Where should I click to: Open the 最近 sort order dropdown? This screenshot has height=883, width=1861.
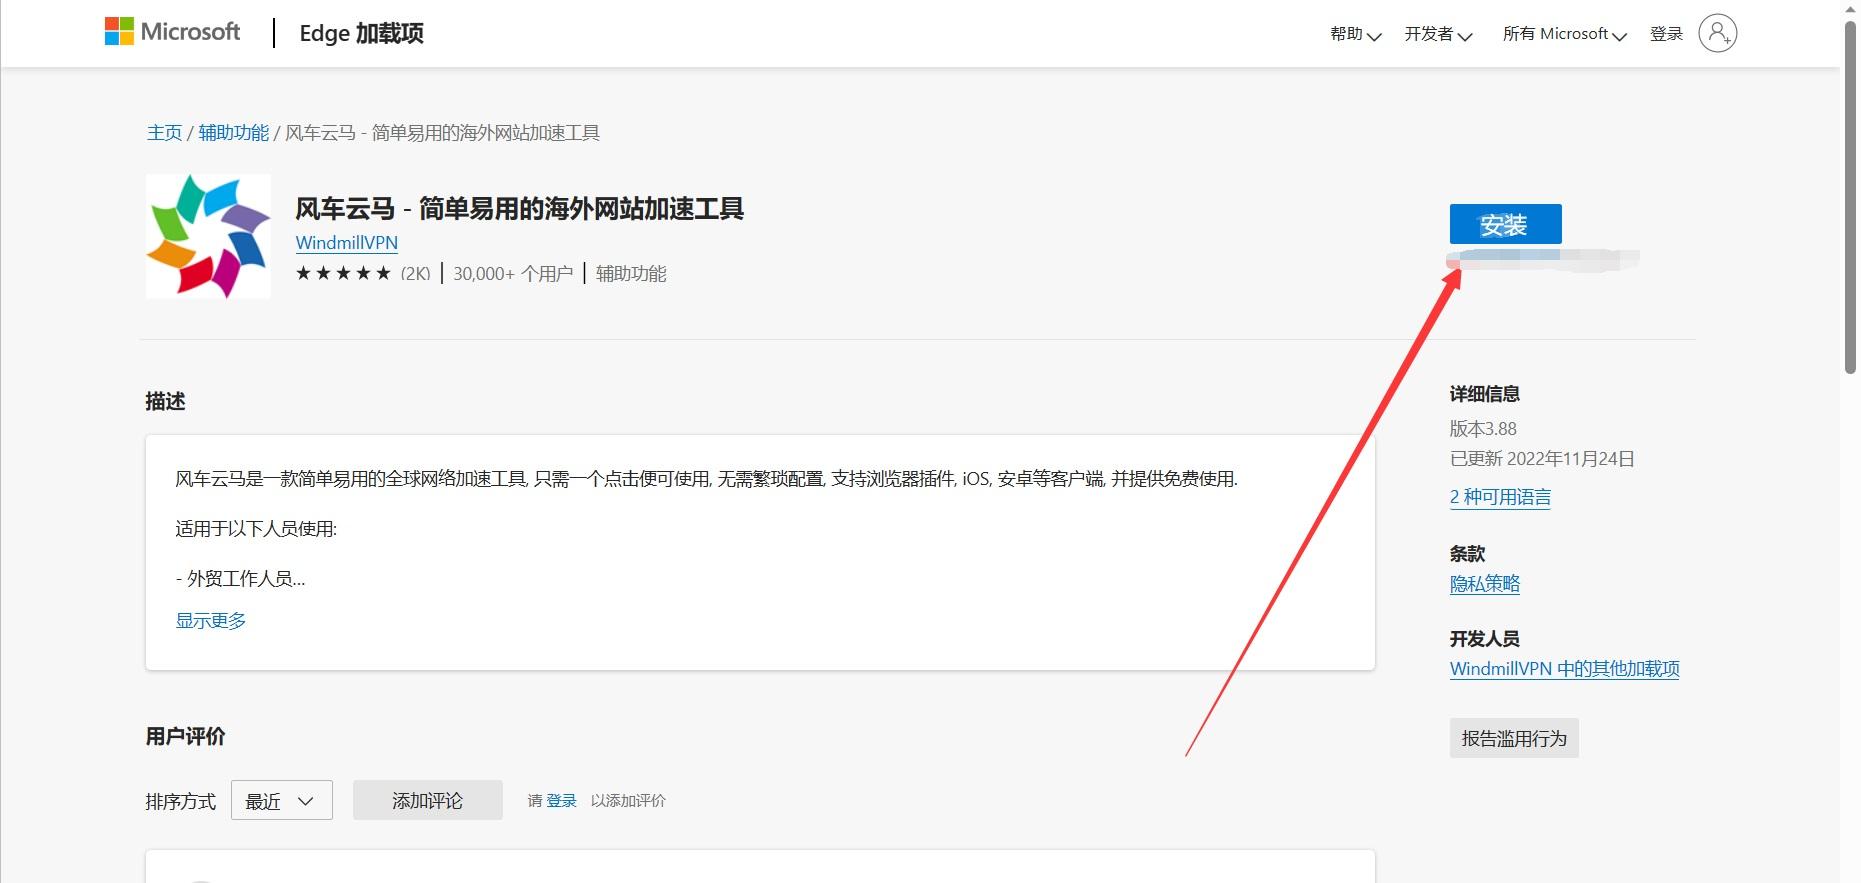(281, 801)
